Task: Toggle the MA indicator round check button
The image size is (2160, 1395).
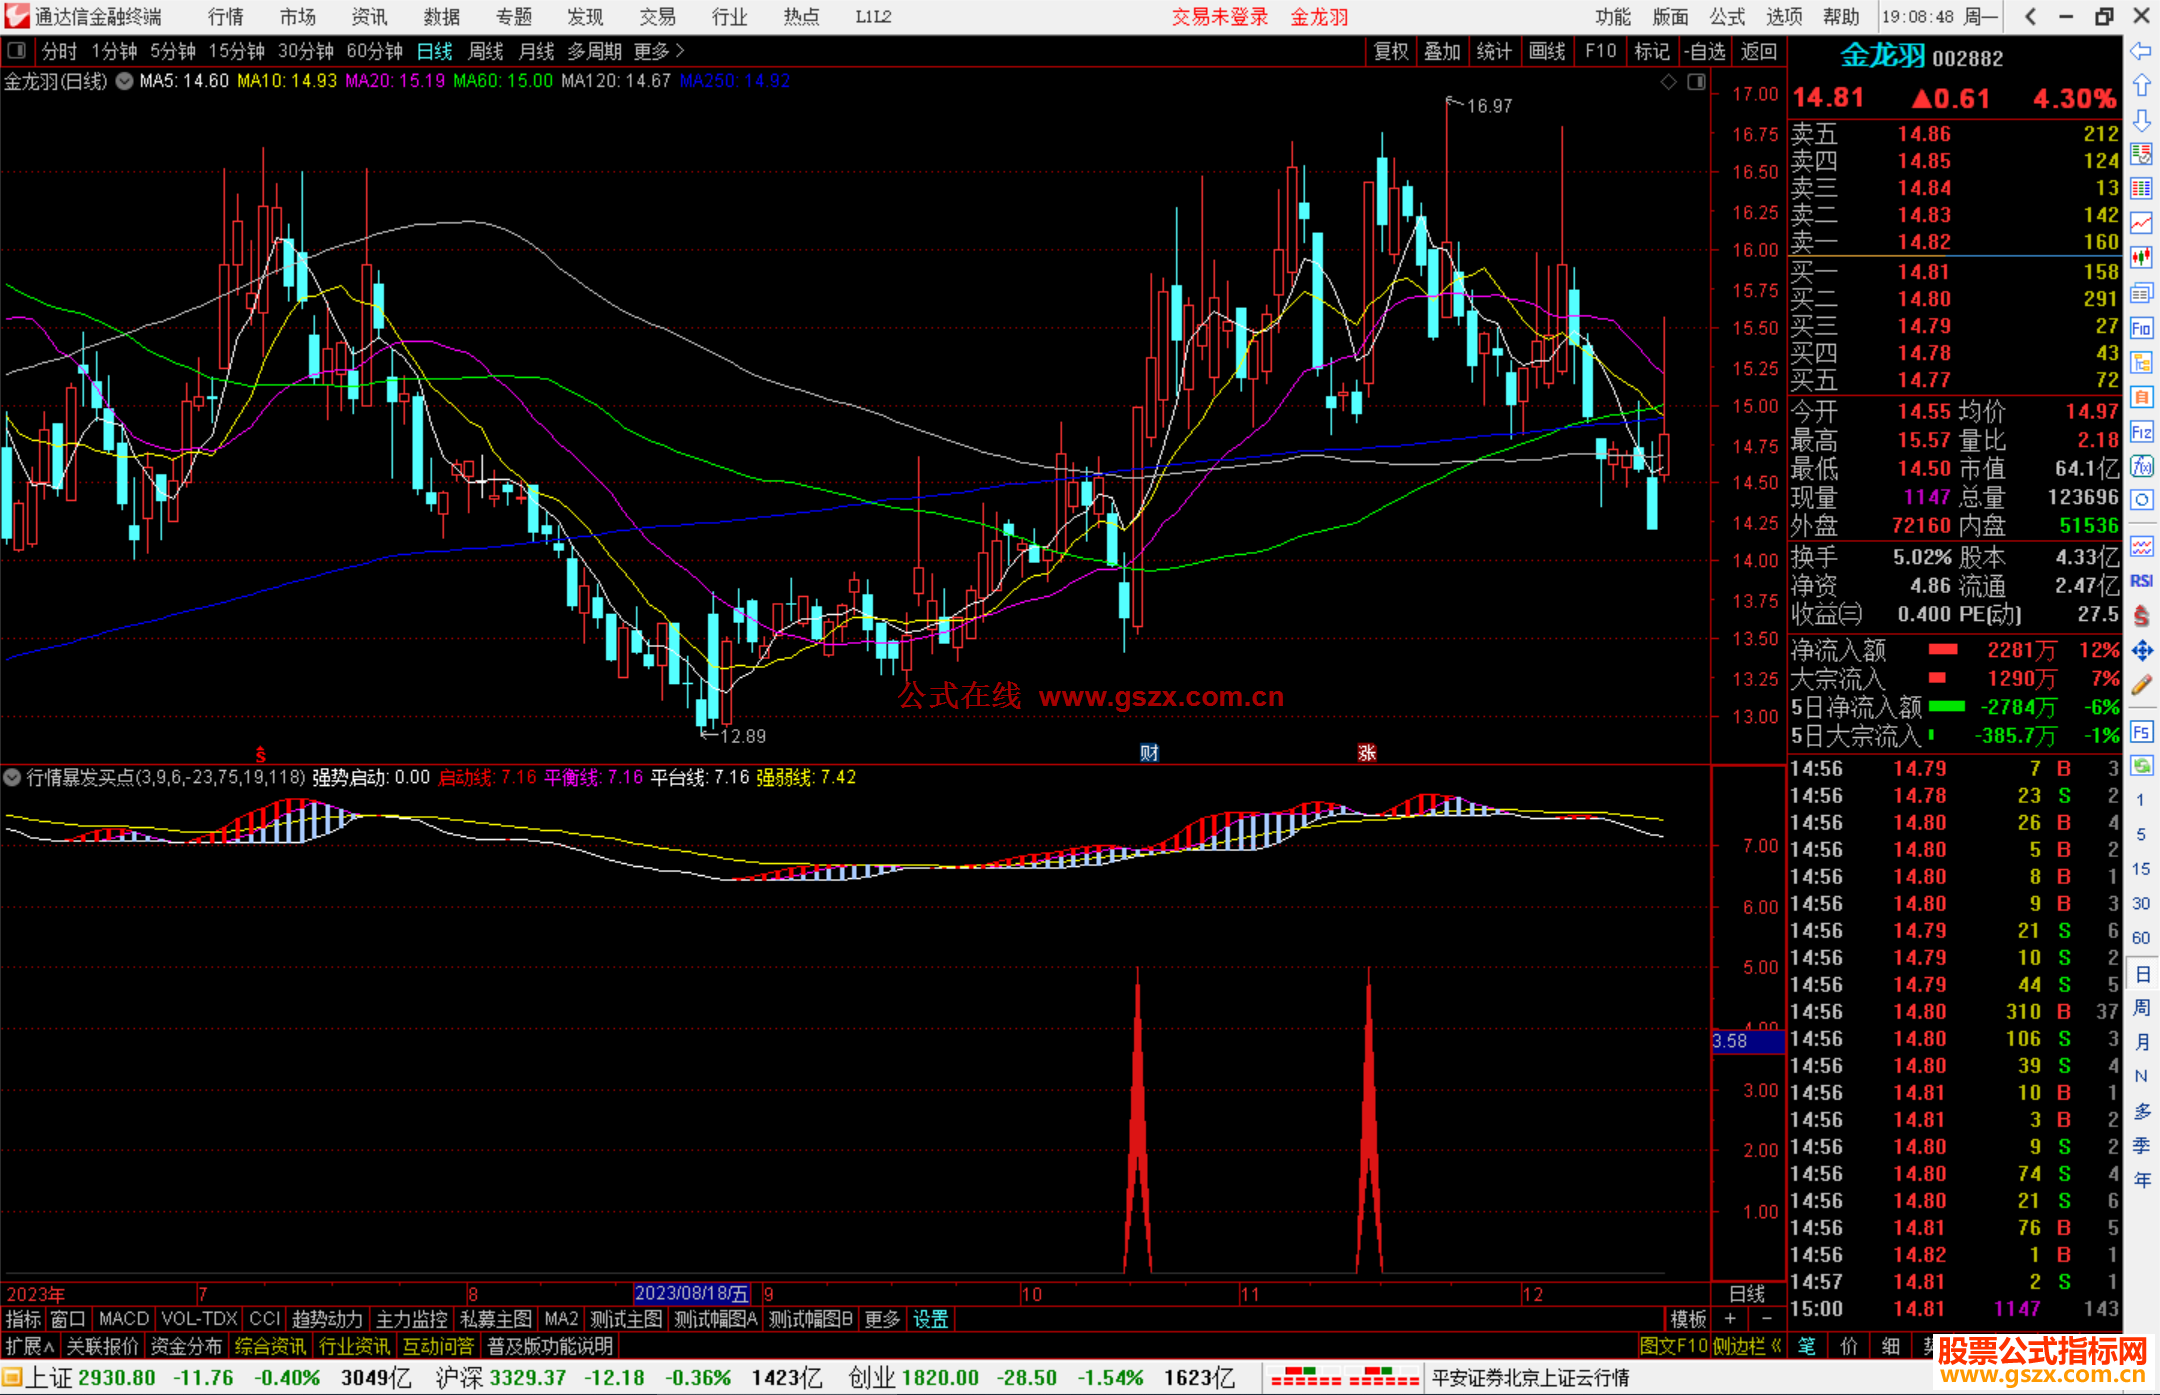Action: tap(125, 82)
